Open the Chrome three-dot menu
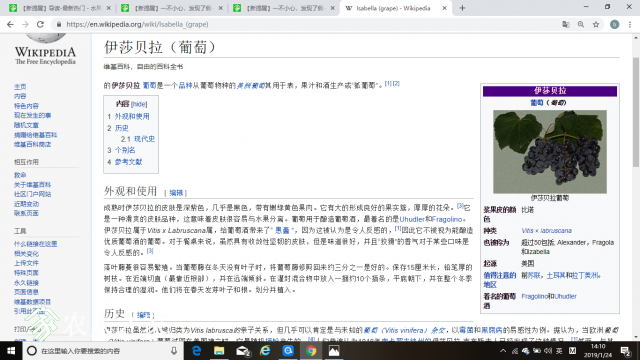640x360 pixels. click(630, 24)
